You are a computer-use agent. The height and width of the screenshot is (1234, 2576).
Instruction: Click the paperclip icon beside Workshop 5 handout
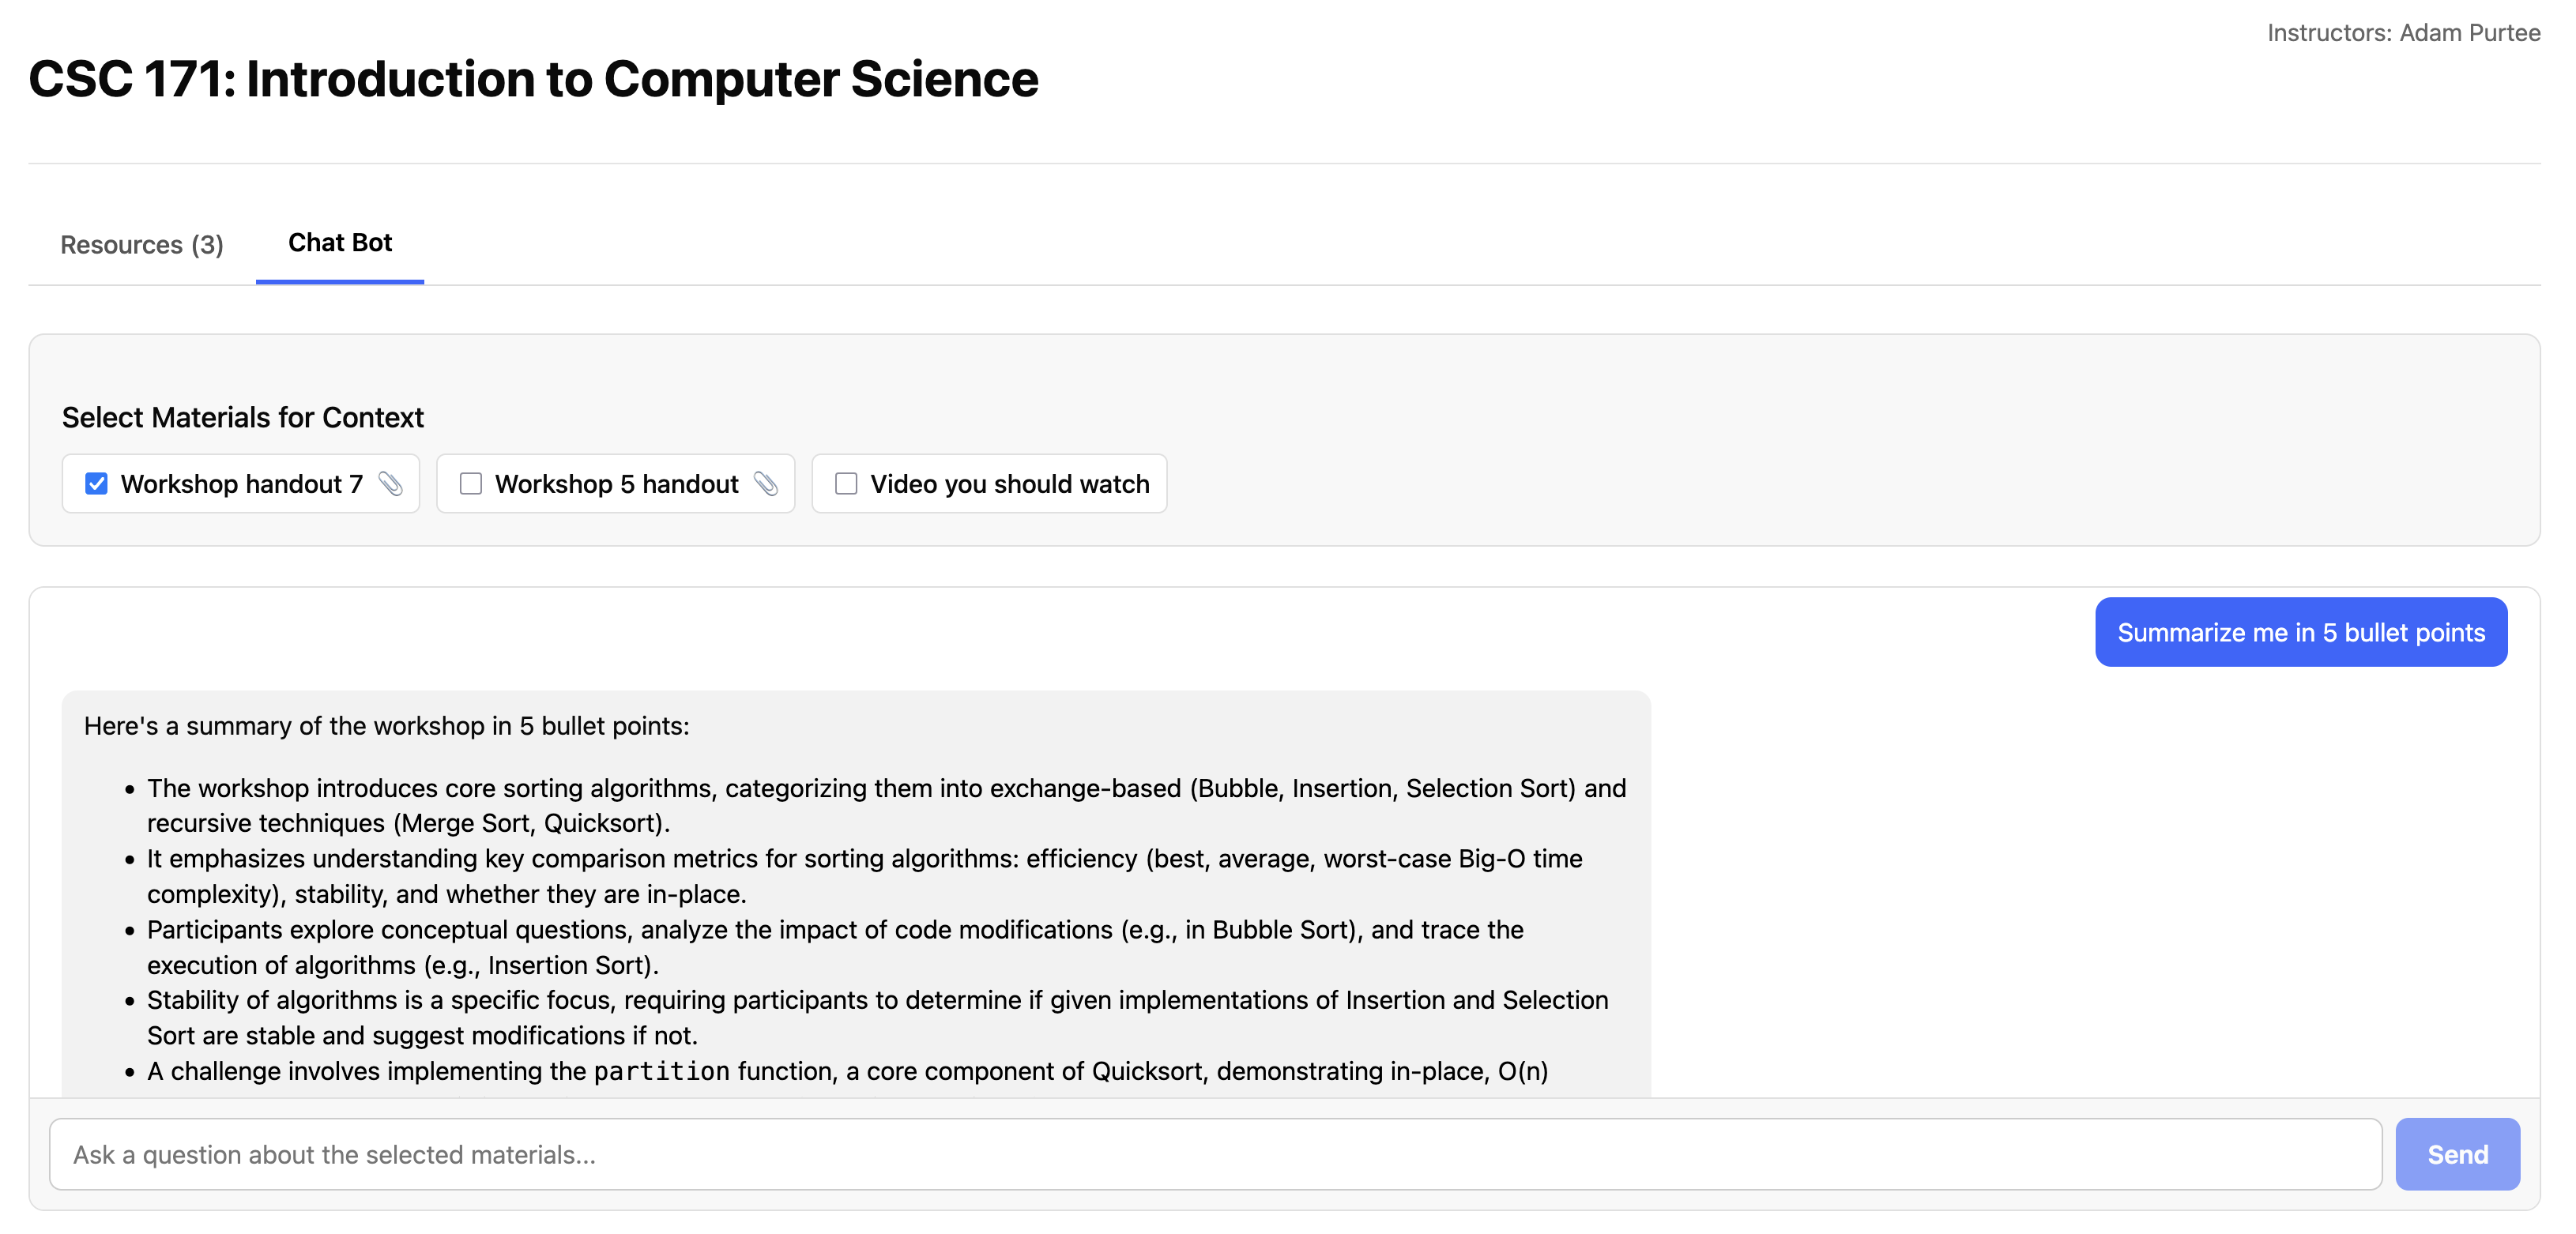766,484
